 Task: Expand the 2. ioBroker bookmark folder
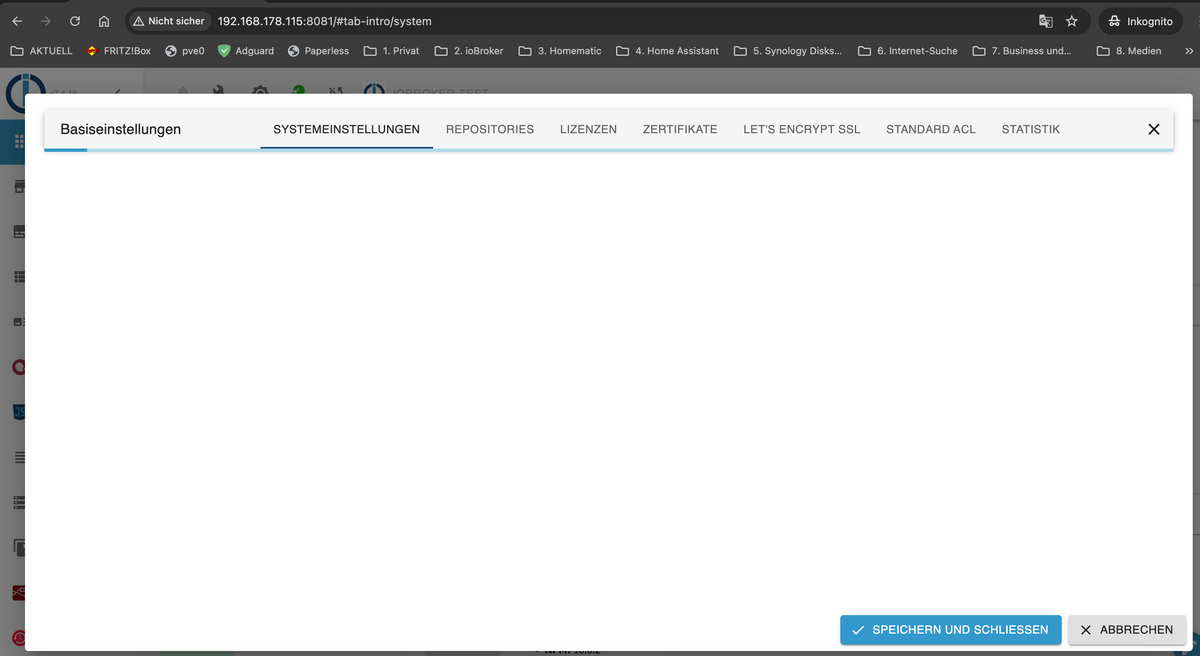pyautogui.click(x=469, y=50)
